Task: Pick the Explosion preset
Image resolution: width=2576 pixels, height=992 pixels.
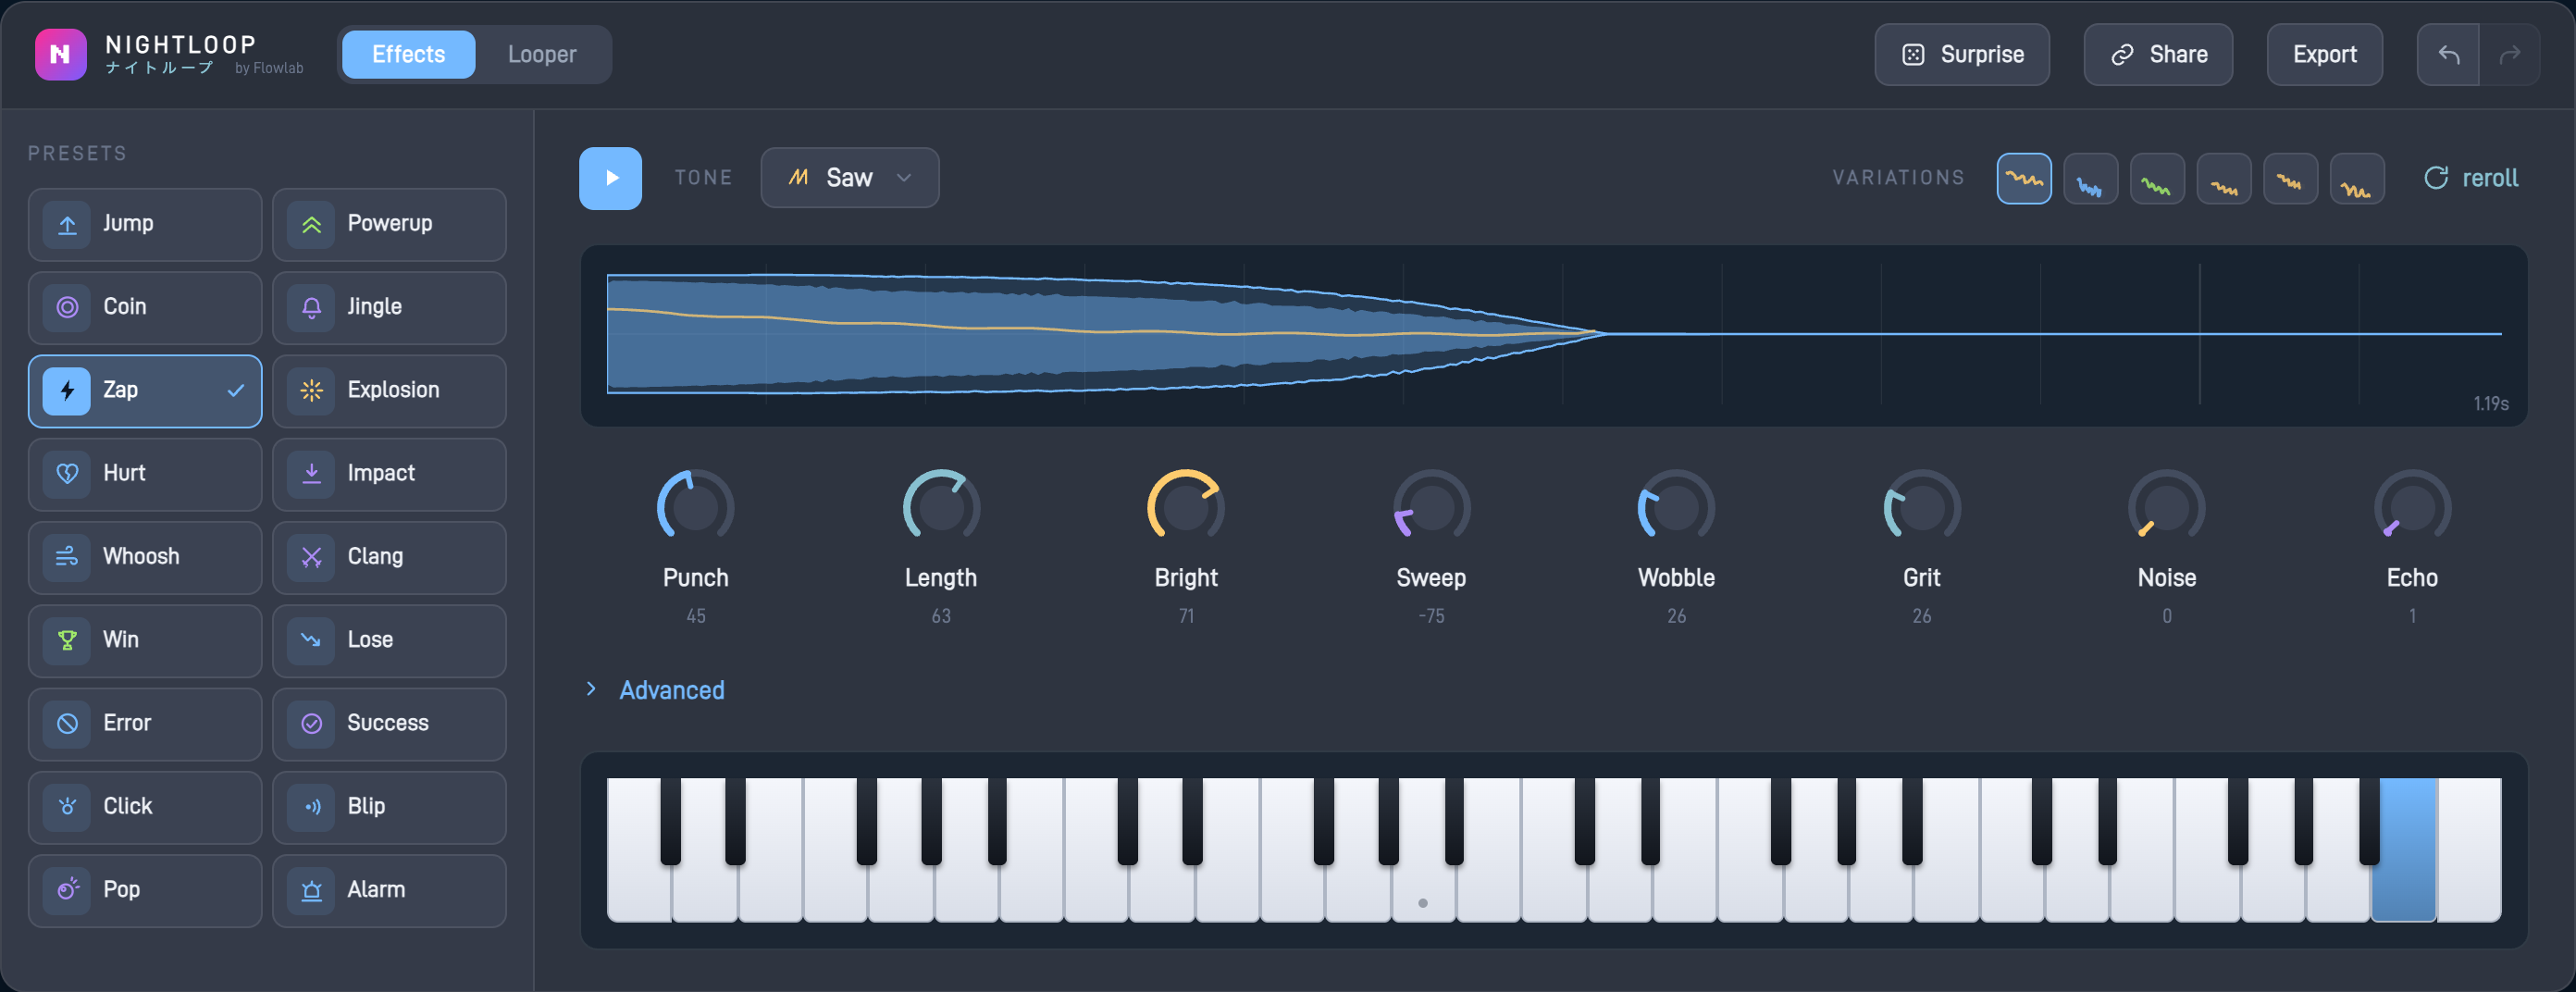Action: point(389,390)
